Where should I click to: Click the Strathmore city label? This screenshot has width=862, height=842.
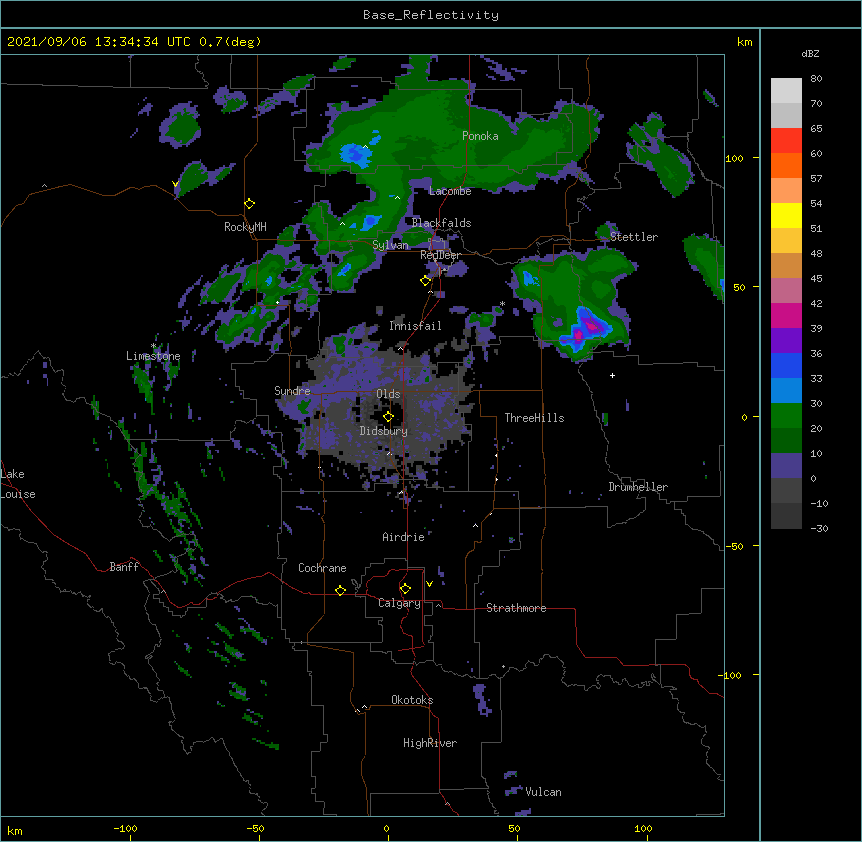516,608
